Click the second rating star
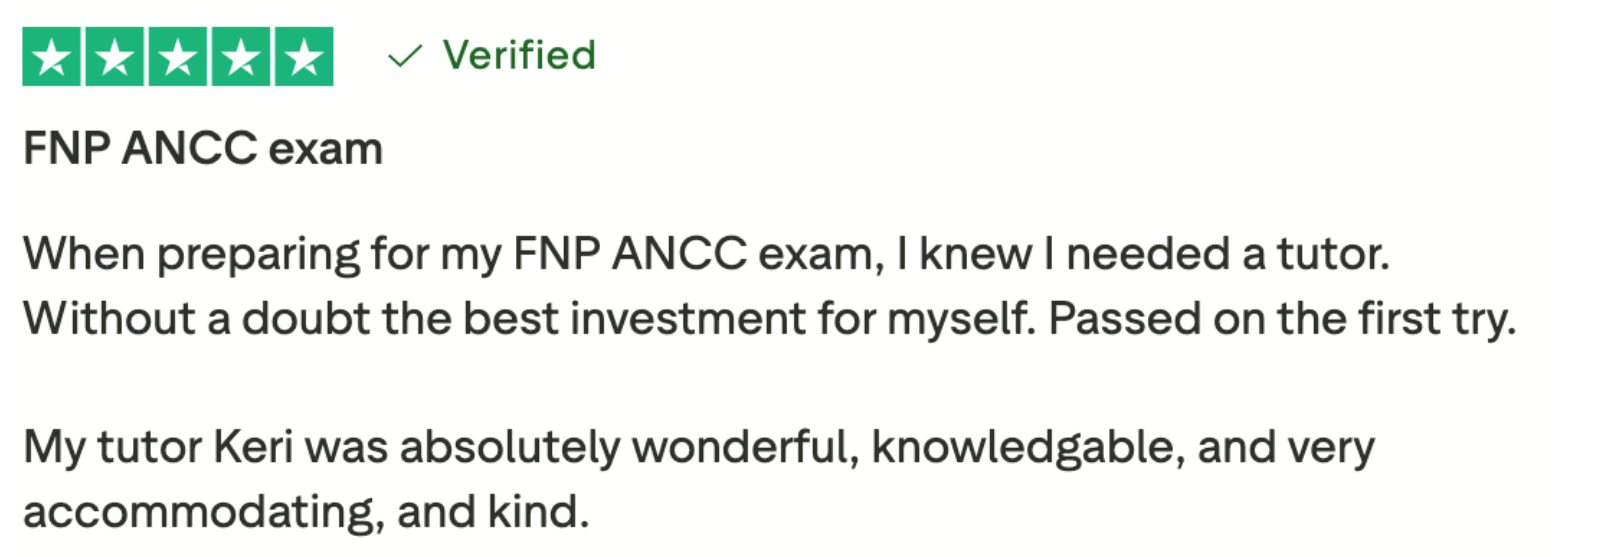 pyautogui.click(x=115, y=58)
